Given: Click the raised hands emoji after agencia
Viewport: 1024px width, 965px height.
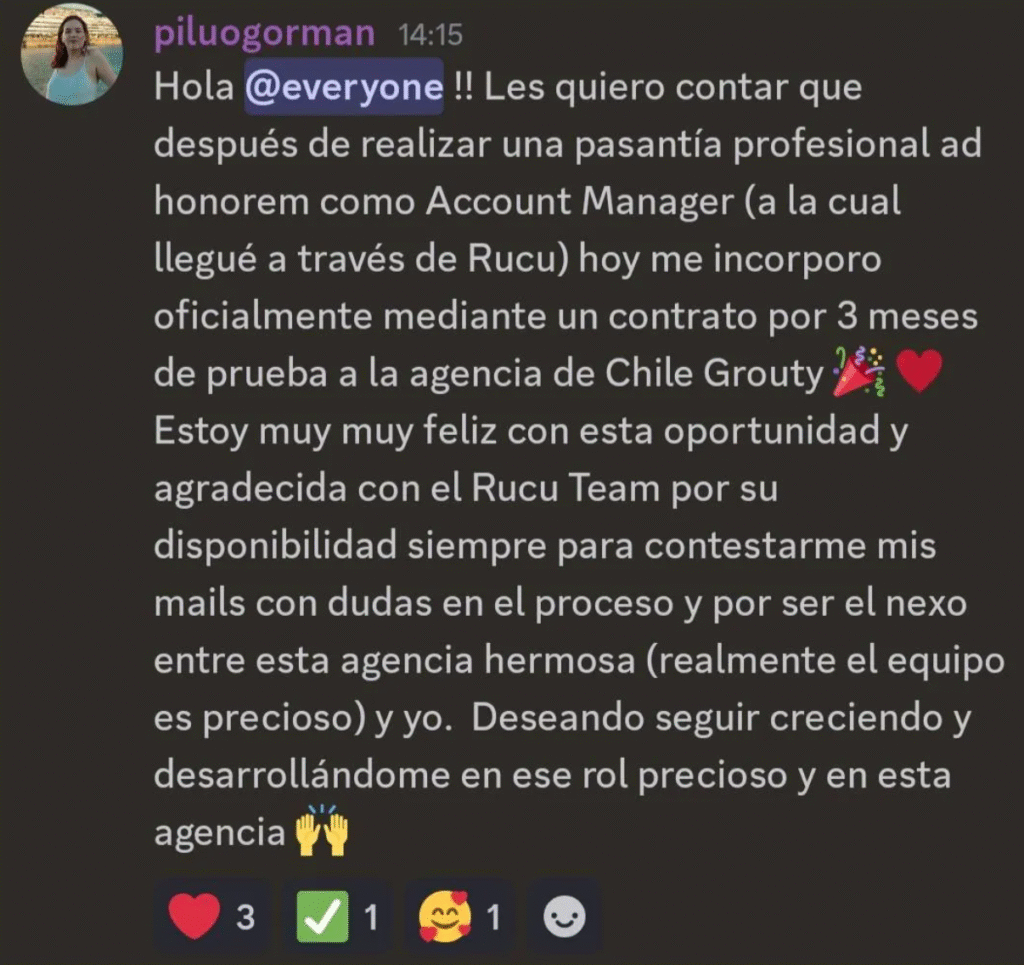Looking at the screenshot, I should click(x=321, y=831).
